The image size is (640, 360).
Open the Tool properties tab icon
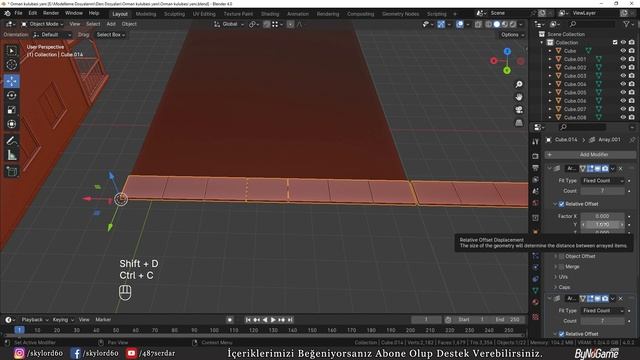tap(536, 142)
